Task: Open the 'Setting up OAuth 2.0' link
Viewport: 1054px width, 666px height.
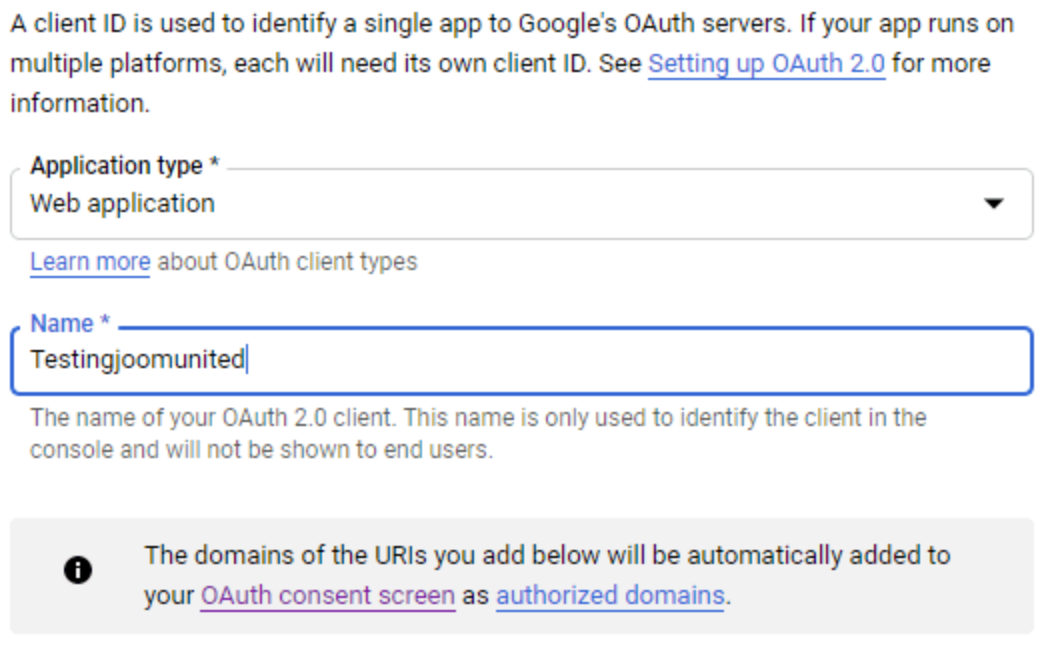Action: pos(766,64)
